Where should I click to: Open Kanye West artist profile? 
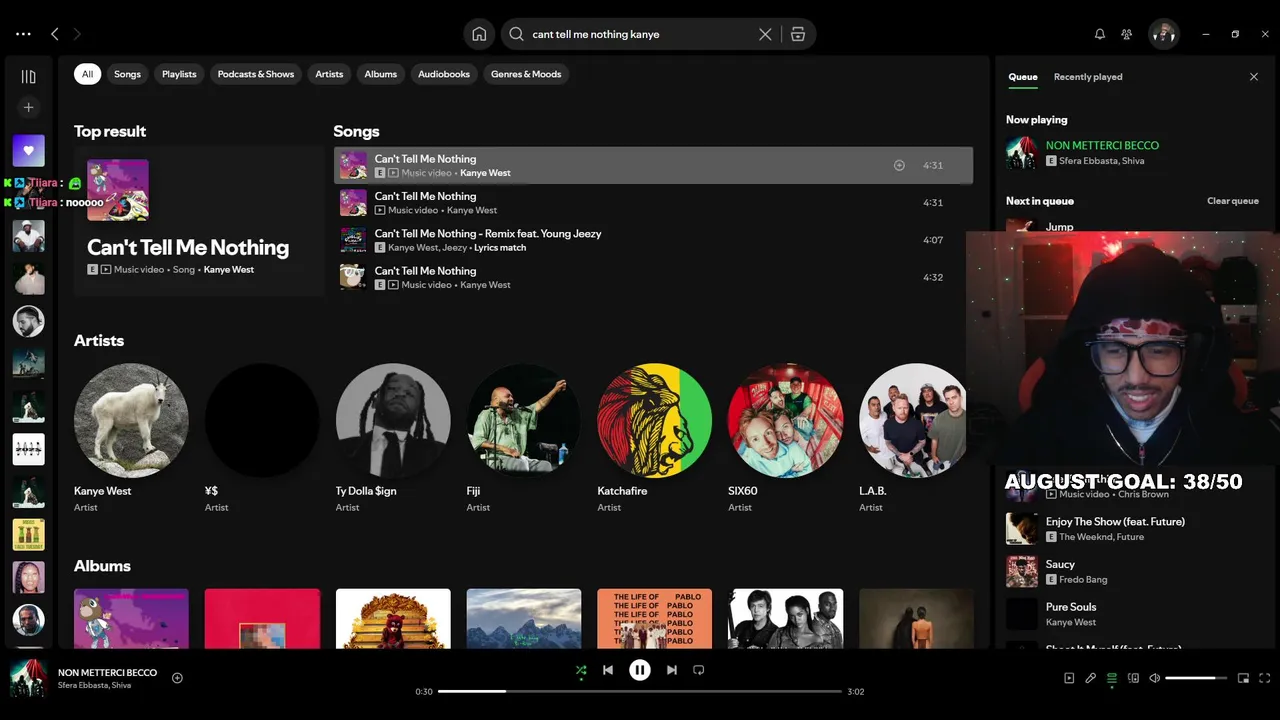click(x=131, y=420)
